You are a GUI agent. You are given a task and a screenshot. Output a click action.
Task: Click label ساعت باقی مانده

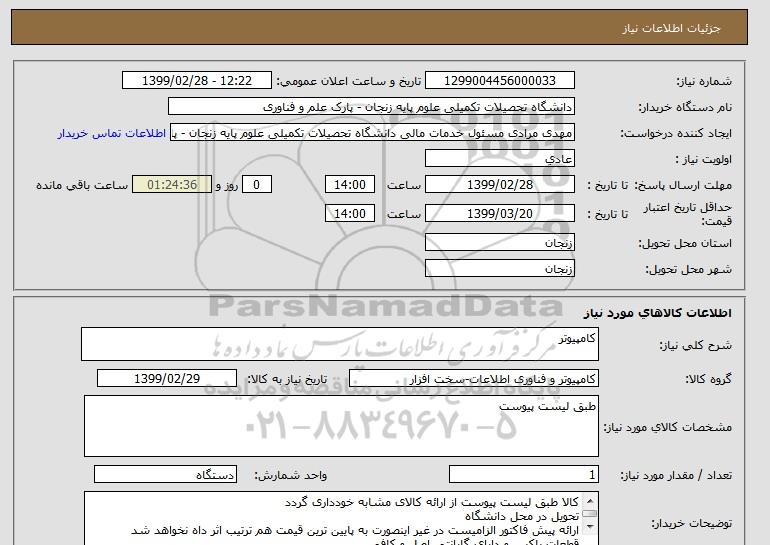[x=82, y=186]
